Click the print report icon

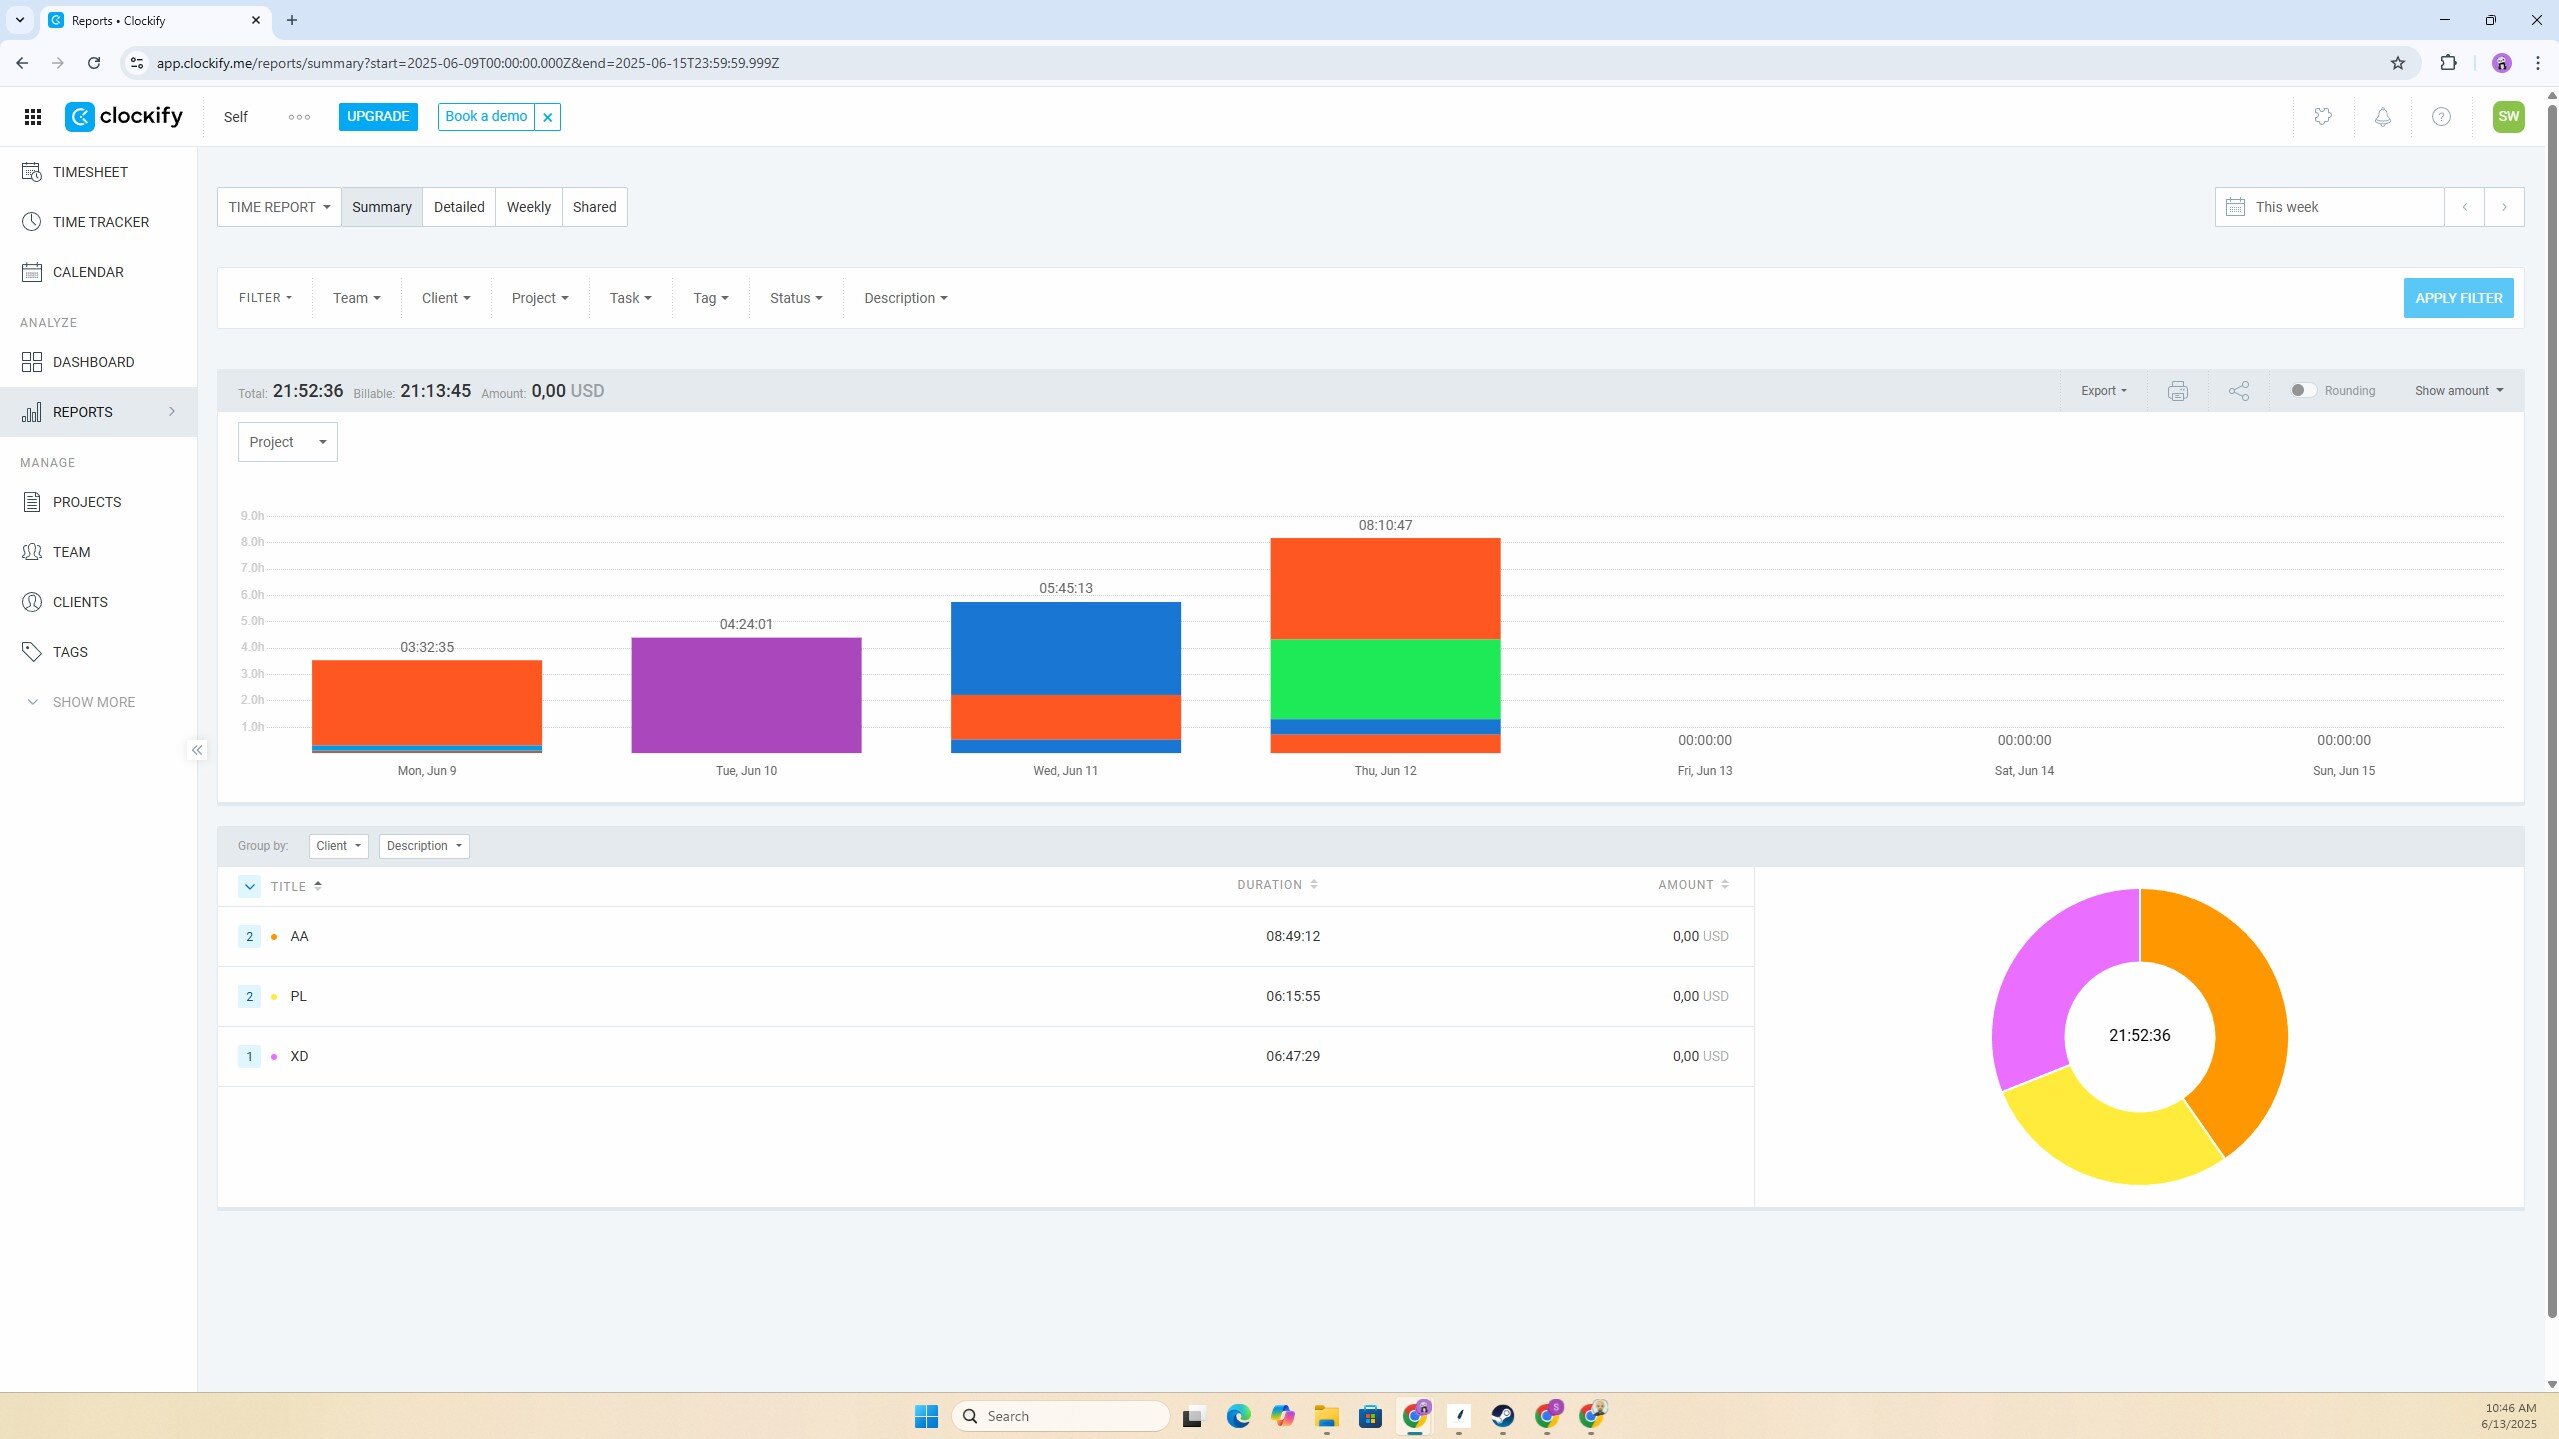point(2177,391)
